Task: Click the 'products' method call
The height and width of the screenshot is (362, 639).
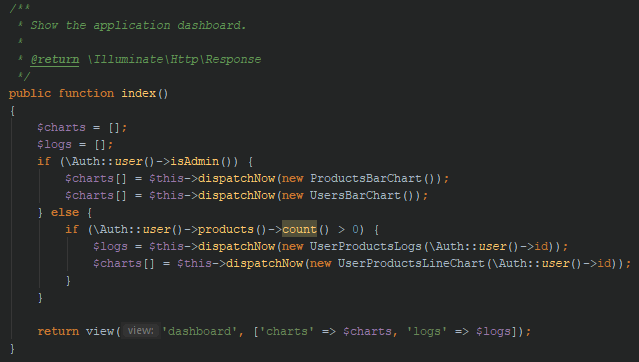Action: click(x=226, y=230)
